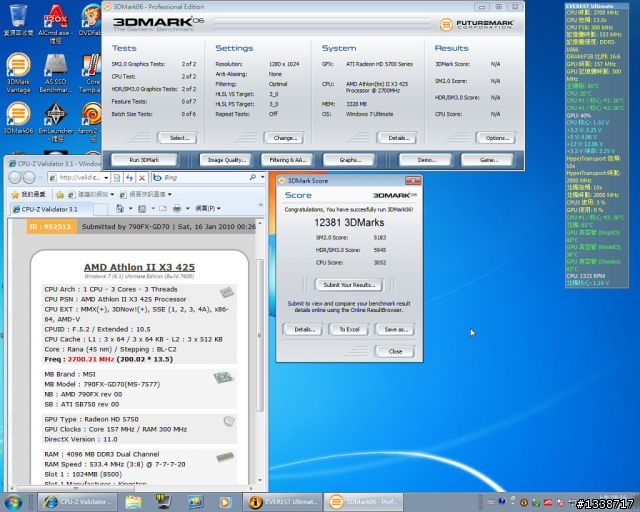Open Image Quality... tool
640x512 pixels.
(x=226, y=160)
